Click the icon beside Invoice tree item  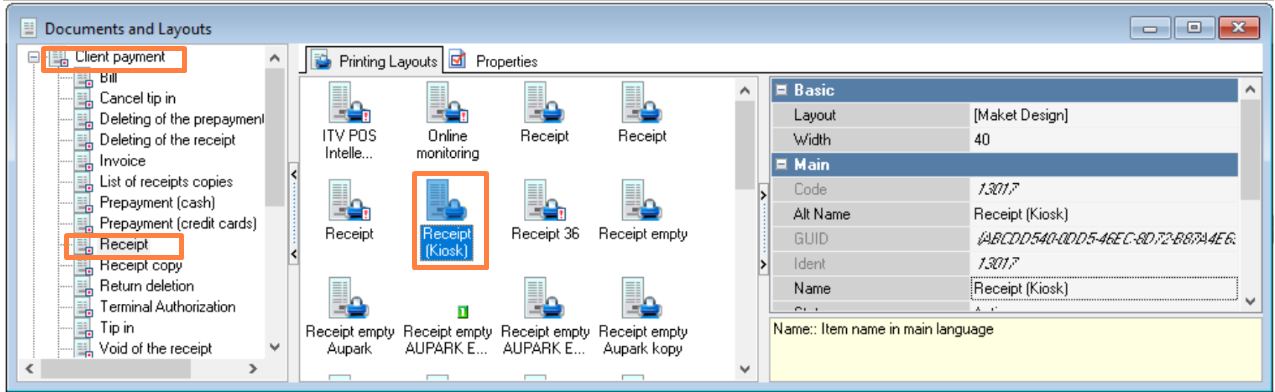tap(84, 161)
